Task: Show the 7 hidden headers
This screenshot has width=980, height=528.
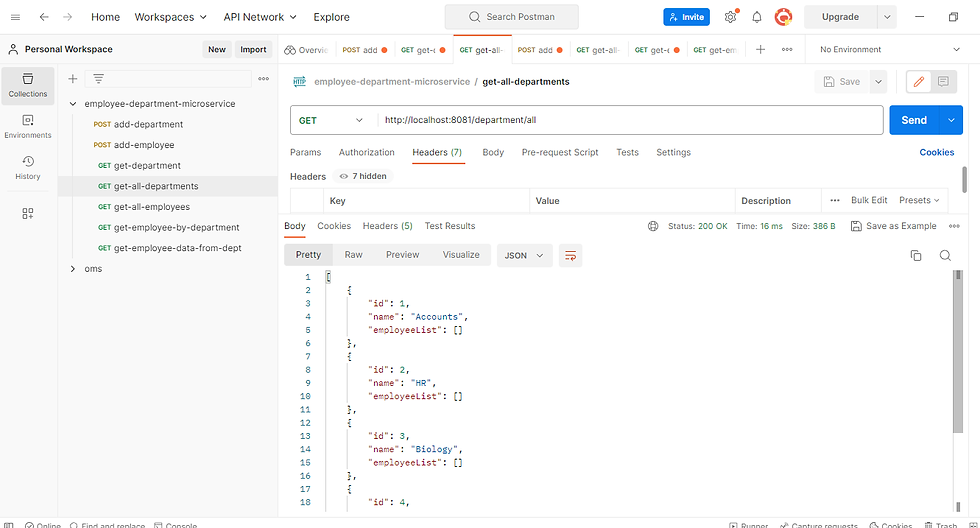Action: pyautogui.click(x=363, y=176)
